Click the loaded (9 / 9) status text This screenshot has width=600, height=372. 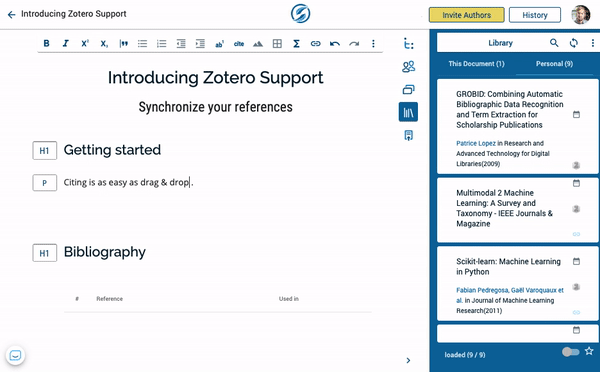click(x=465, y=355)
